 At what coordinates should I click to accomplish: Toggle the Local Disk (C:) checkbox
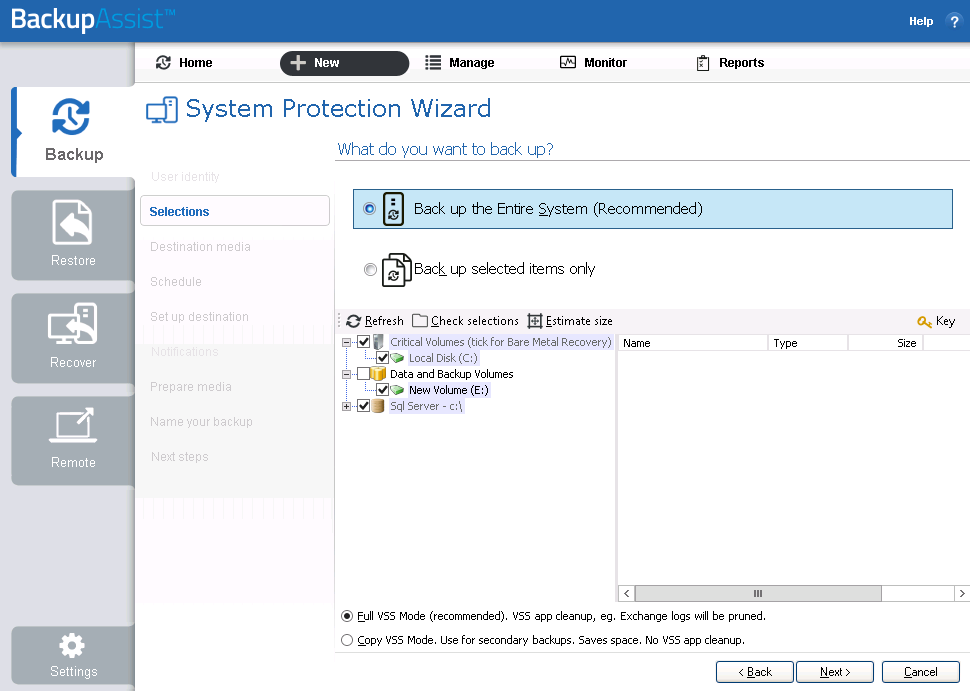coord(382,358)
